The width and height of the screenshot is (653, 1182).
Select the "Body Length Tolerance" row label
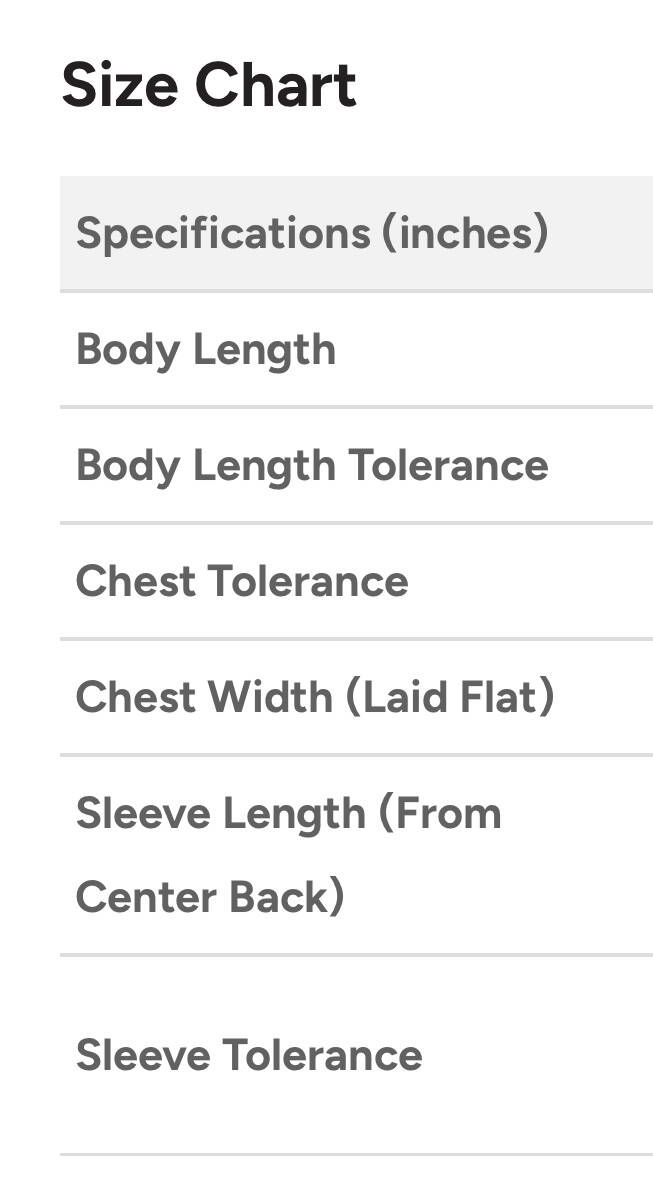pos(312,466)
